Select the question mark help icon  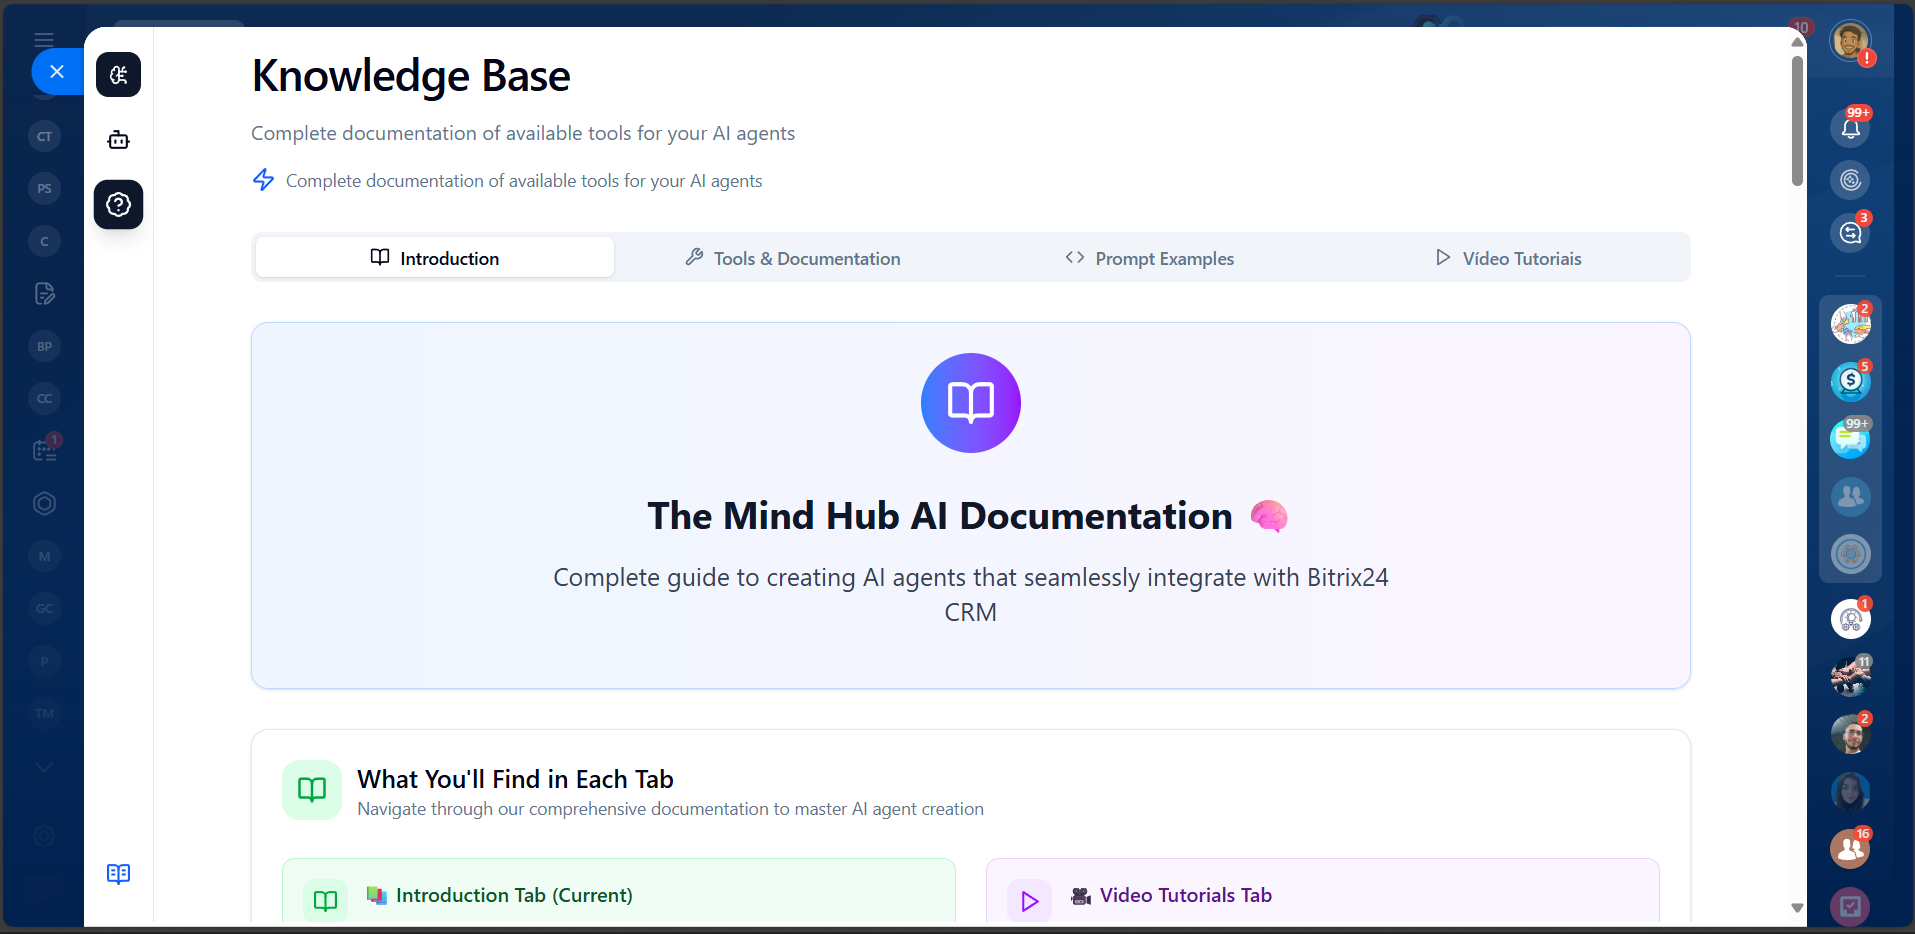118,205
